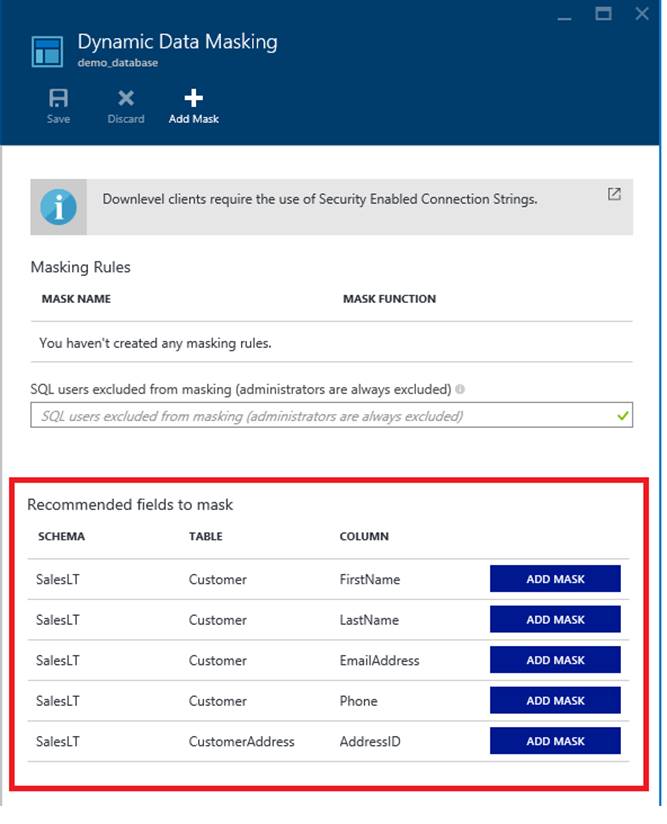Click the MASK NAME column header
The image size is (667, 824).
pos(76,299)
